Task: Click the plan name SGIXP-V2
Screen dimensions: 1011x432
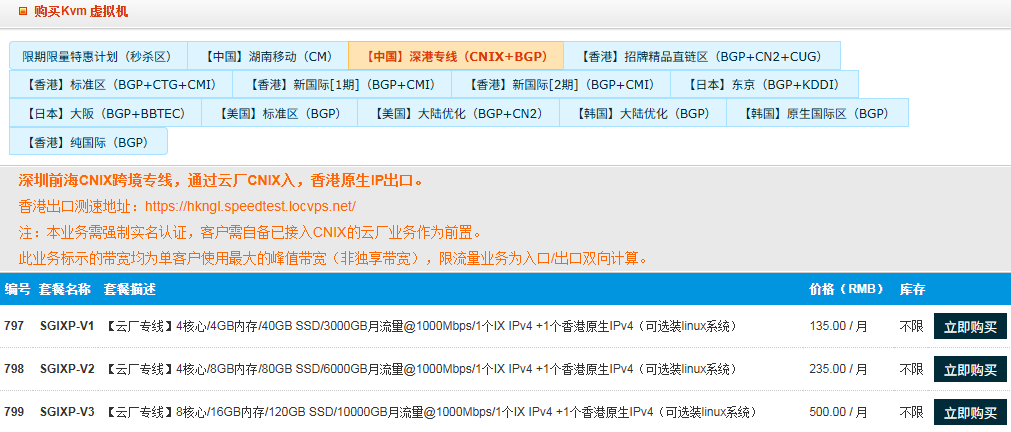Action: point(67,369)
